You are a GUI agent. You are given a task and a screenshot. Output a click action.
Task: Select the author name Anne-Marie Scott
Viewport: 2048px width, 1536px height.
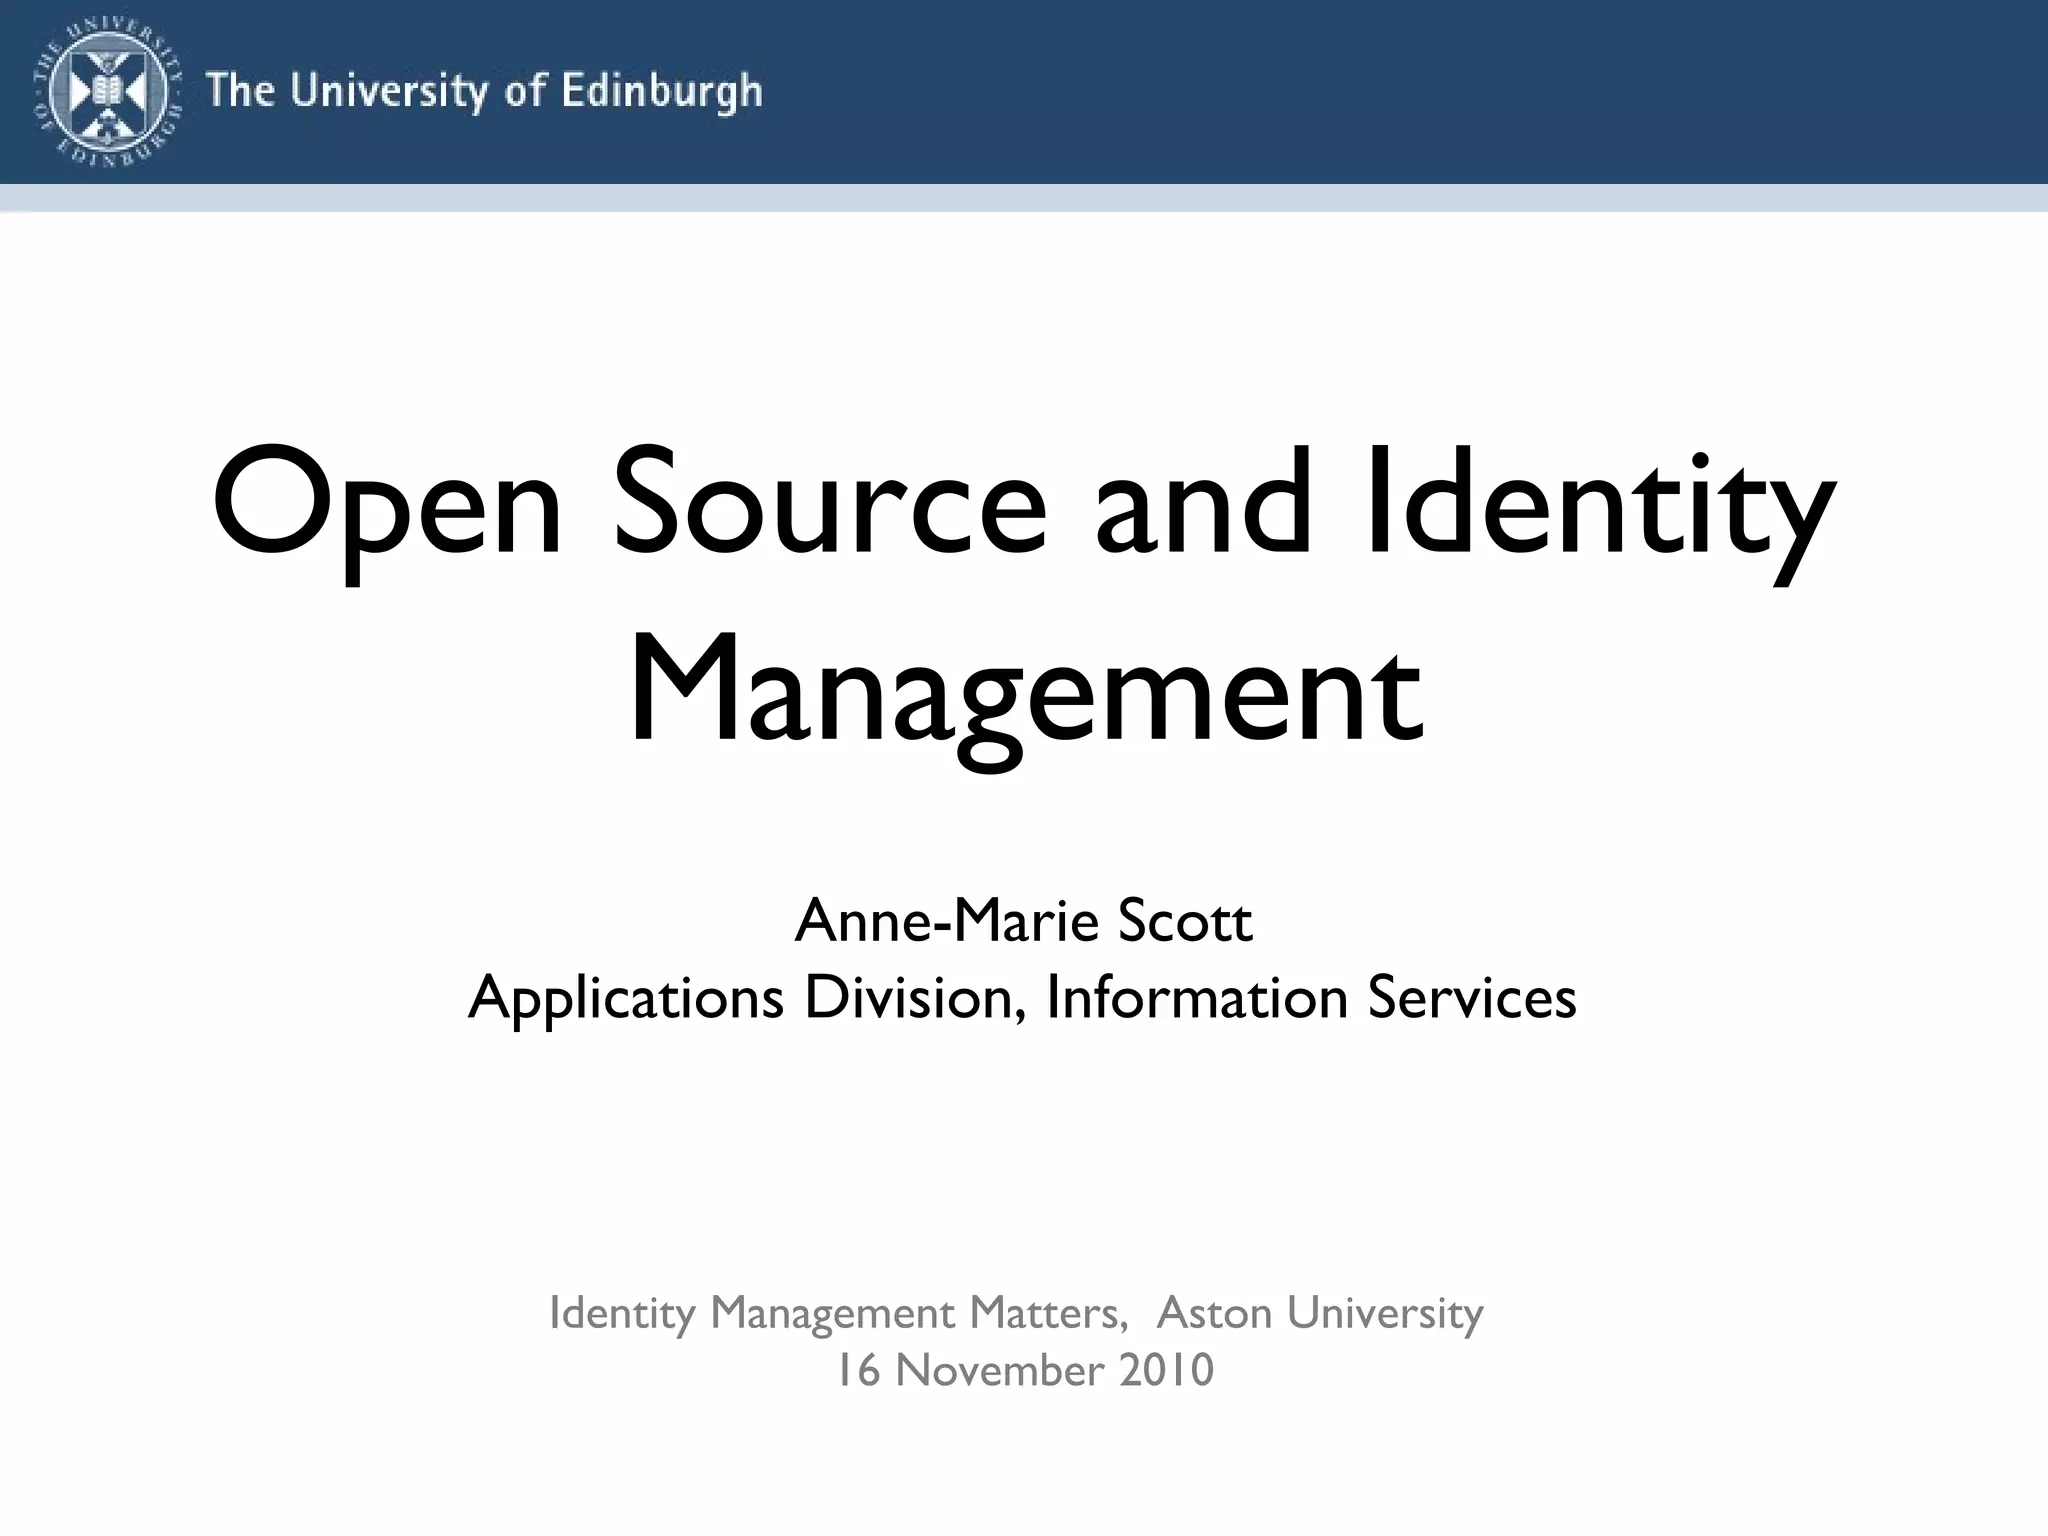(1023, 921)
